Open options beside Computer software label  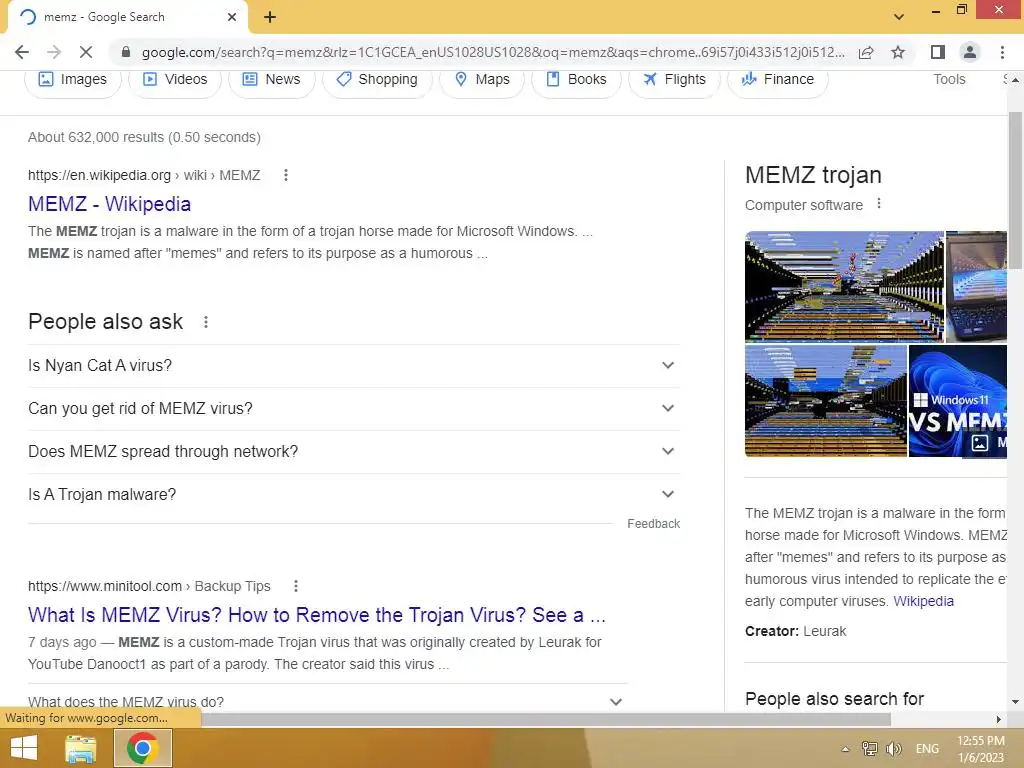coord(879,204)
